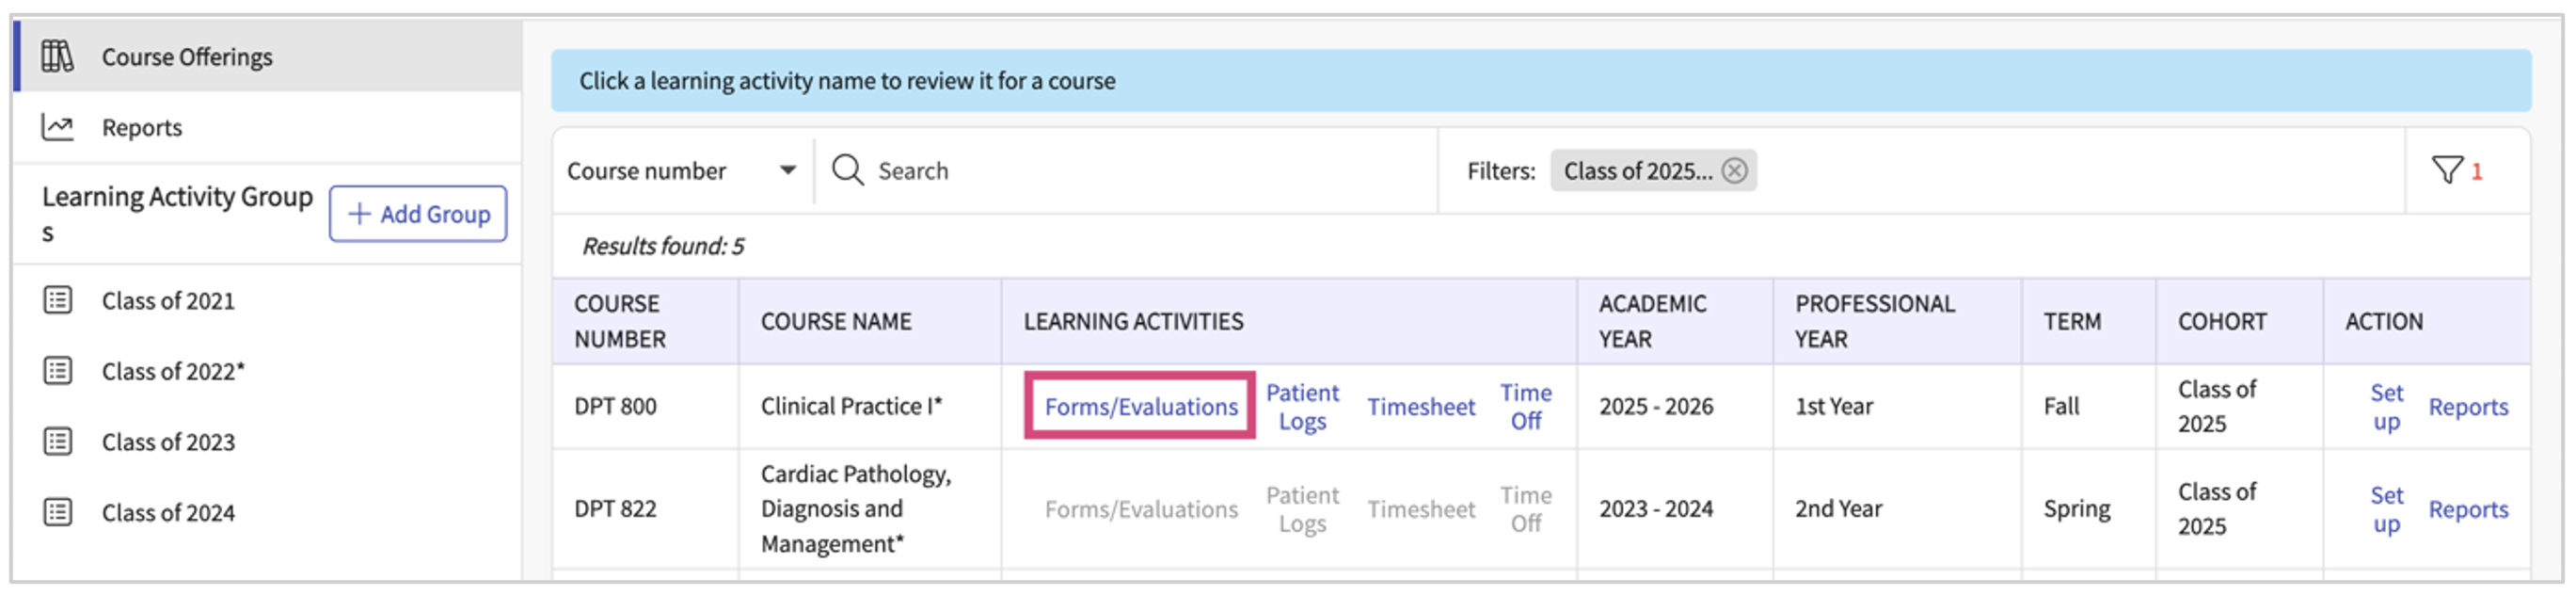Select the Class of 2022 group

click(173, 371)
